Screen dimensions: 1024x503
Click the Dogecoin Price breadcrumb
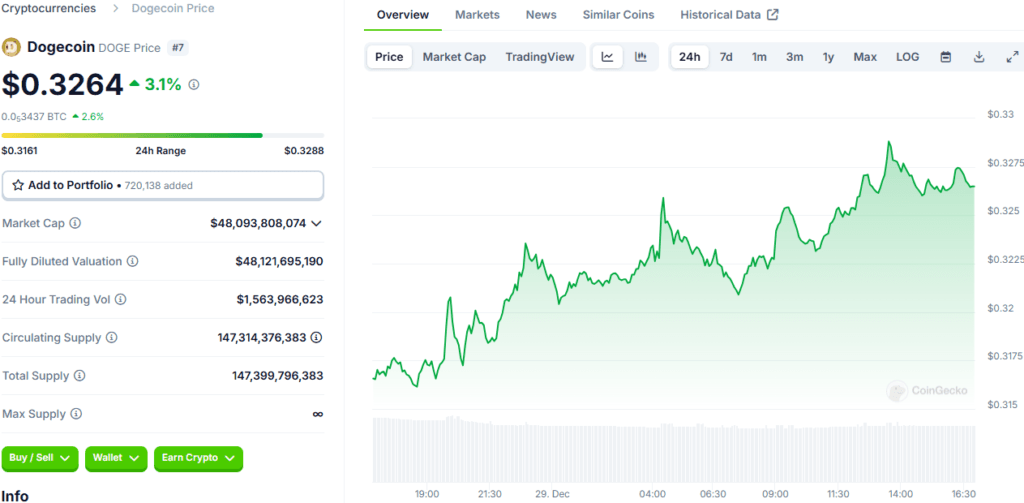pos(173,8)
